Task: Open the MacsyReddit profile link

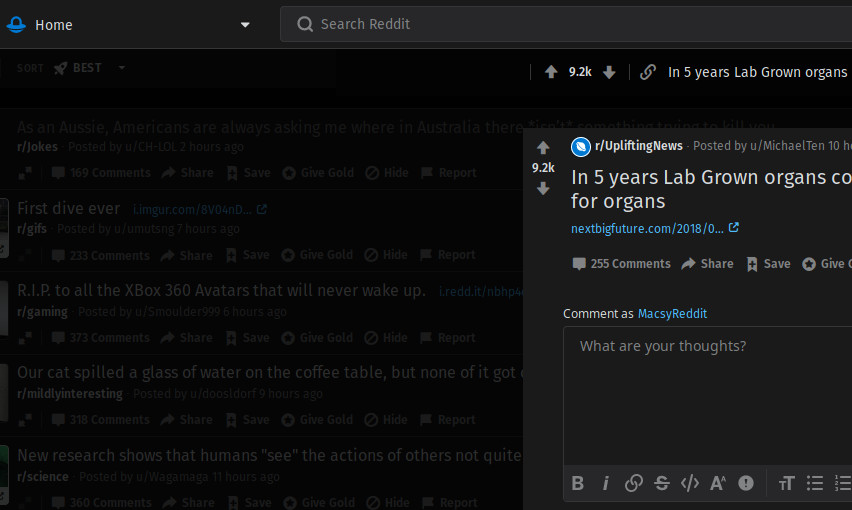Action: [672, 313]
